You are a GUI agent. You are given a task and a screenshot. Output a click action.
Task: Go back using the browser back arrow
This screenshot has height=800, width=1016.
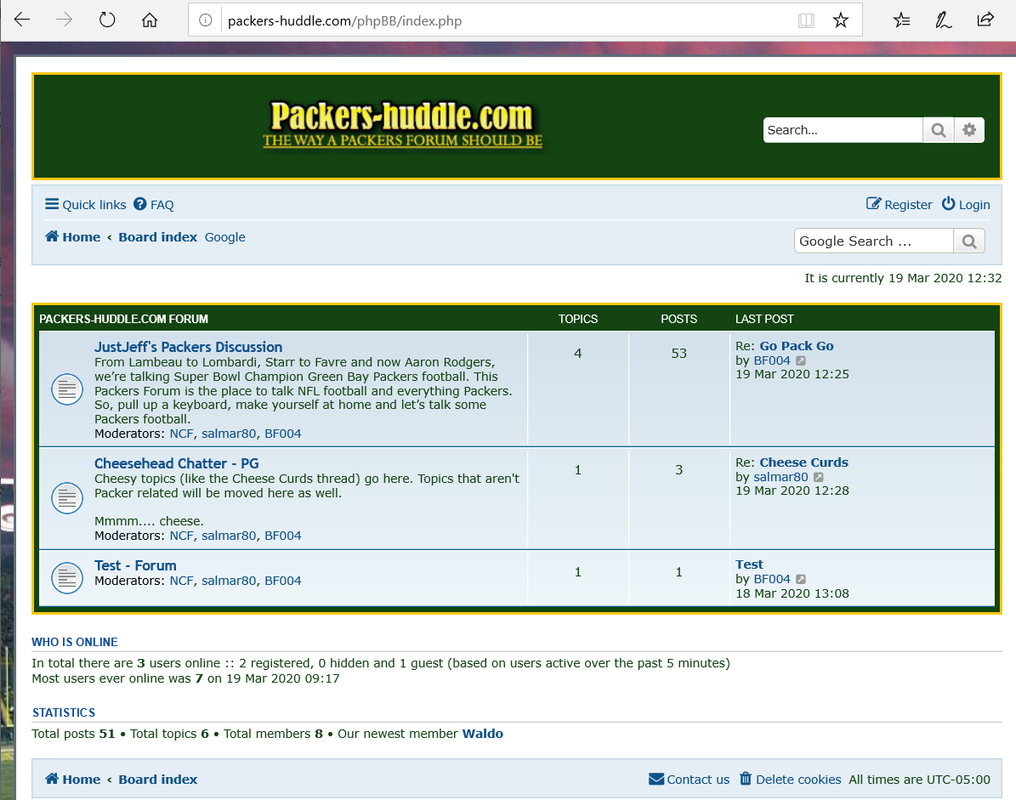pos(22,20)
